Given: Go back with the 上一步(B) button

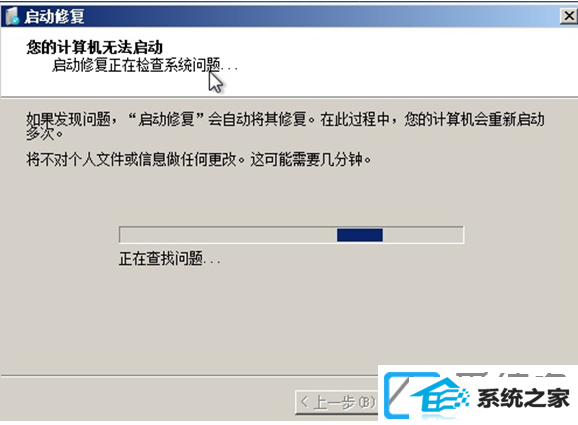Looking at the screenshot, I should (x=337, y=402).
